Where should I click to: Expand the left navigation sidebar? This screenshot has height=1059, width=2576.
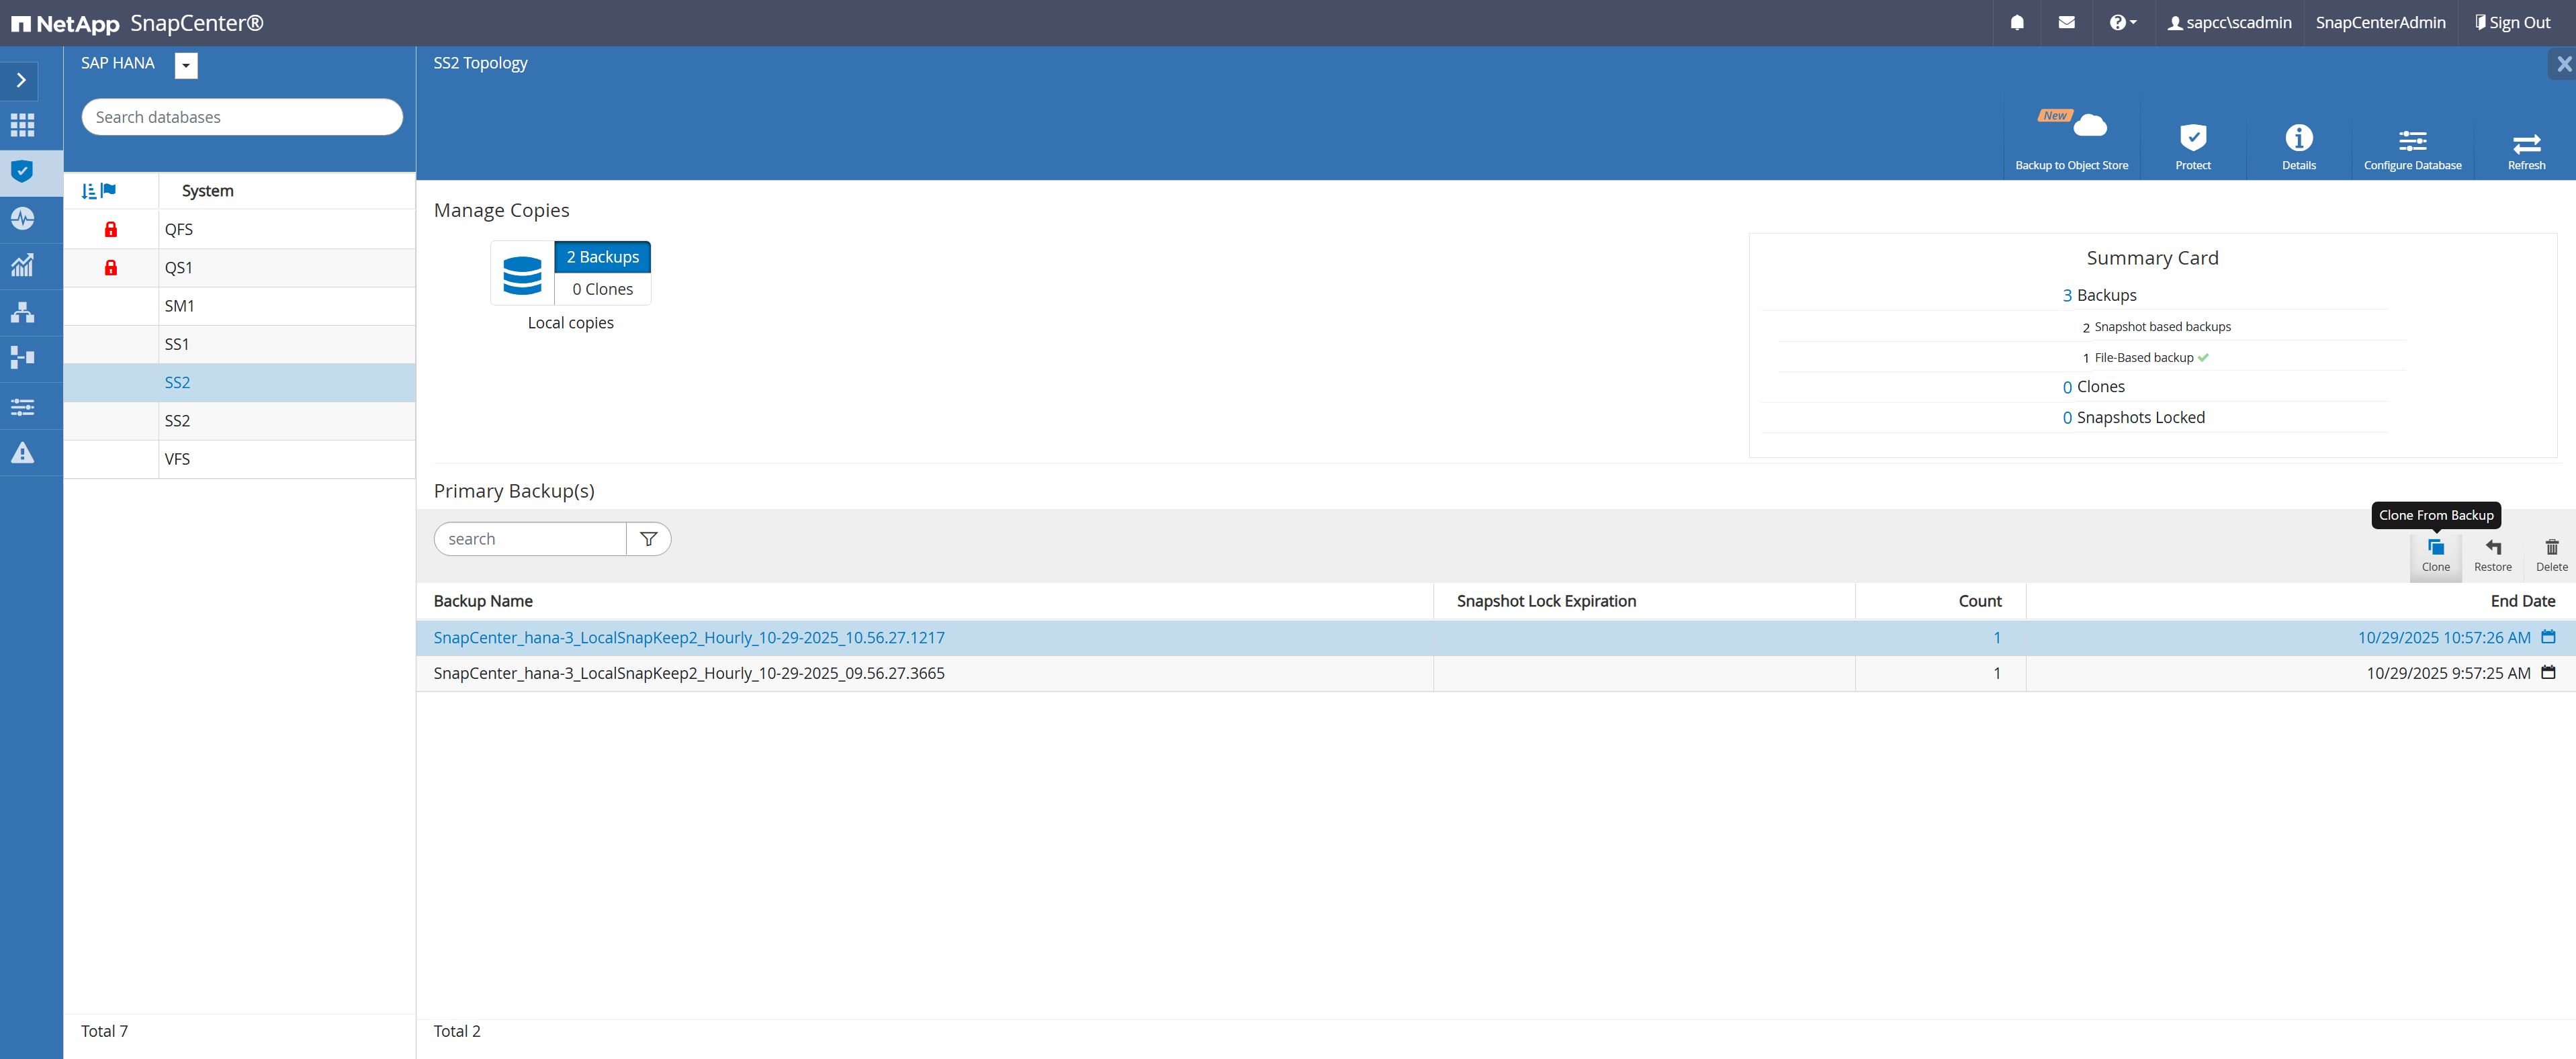(x=21, y=80)
